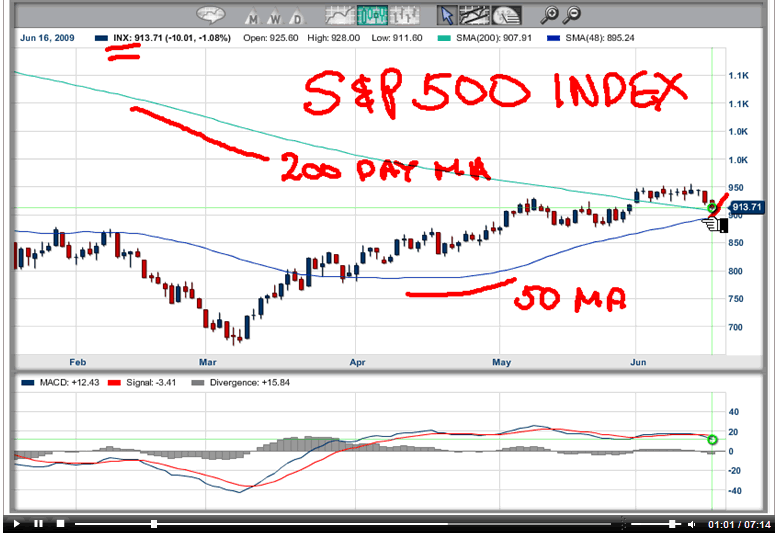
Task: Click the green circle marker on MACD panel
Action: (x=712, y=440)
